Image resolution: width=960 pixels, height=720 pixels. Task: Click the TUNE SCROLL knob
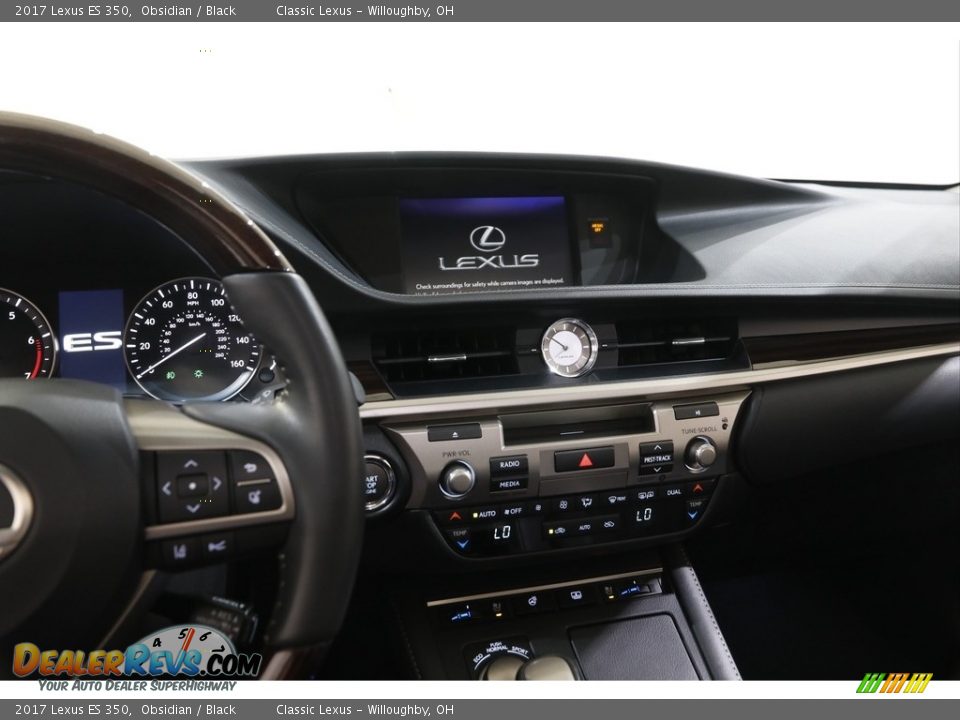coord(700,454)
